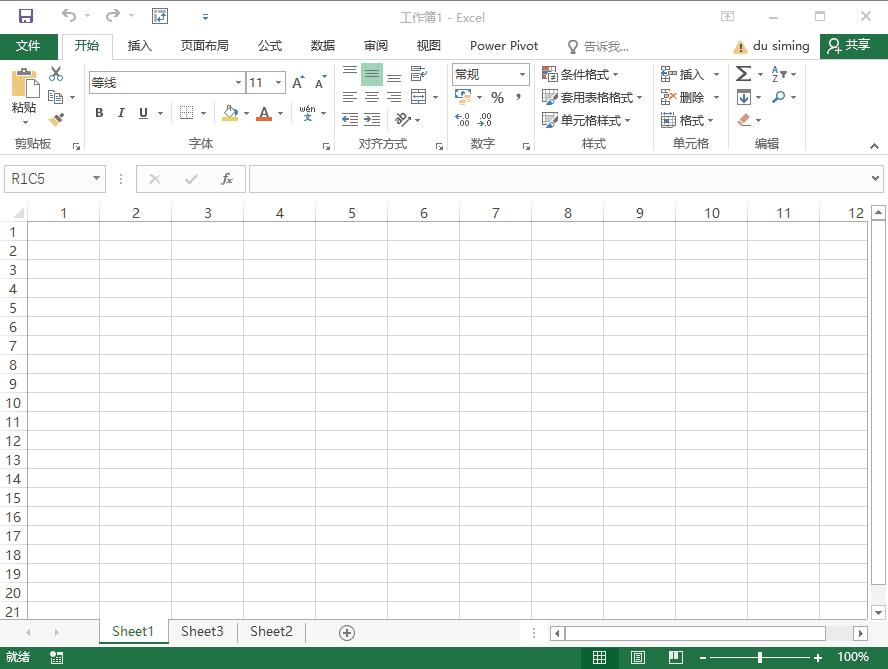Click the 共享 share button
This screenshot has width=888, height=669.
pyautogui.click(x=849, y=45)
